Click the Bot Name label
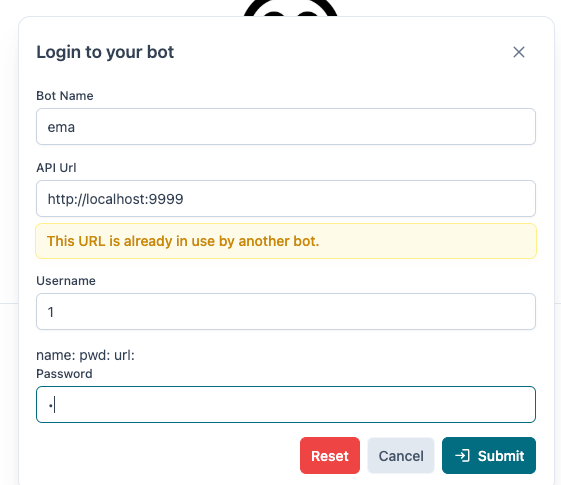 (65, 96)
